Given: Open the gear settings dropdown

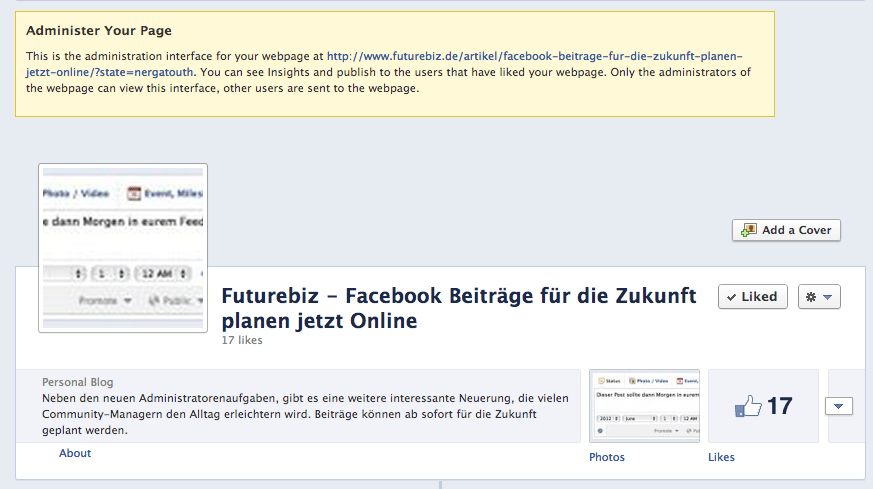Looking at the screenshot, I should coord(819,297).
